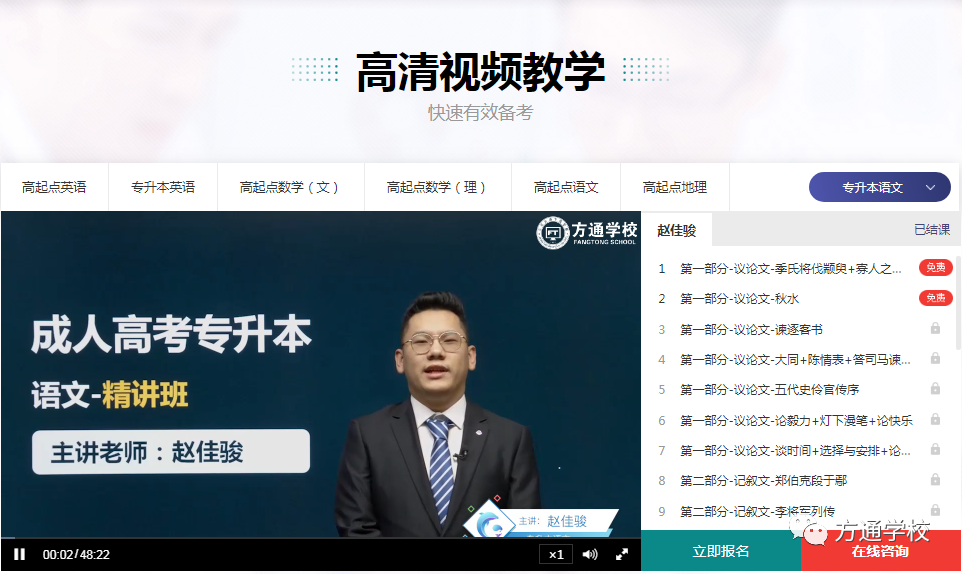Enter fullscreen video mode
Screen dimensions: 962x574
pyautogui.click(x=621, y=554)
